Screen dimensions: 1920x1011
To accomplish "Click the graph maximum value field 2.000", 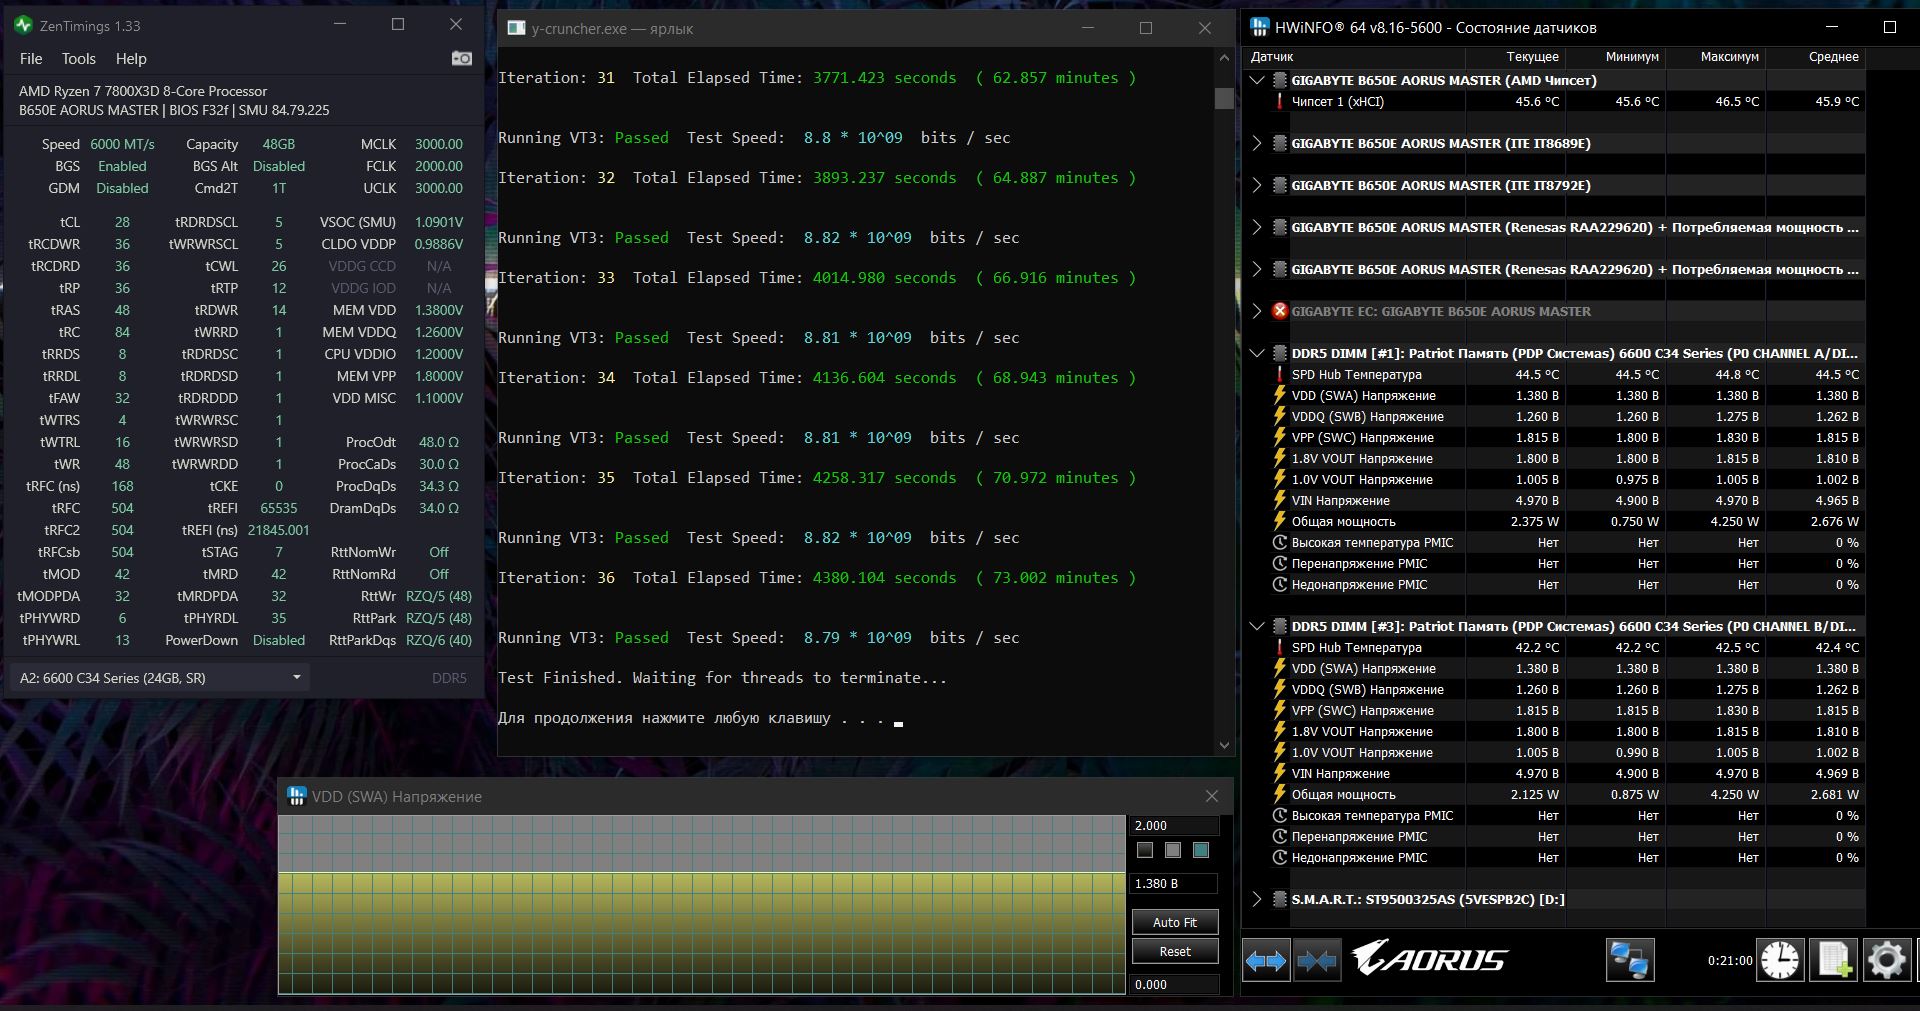I will (1174, 825).
